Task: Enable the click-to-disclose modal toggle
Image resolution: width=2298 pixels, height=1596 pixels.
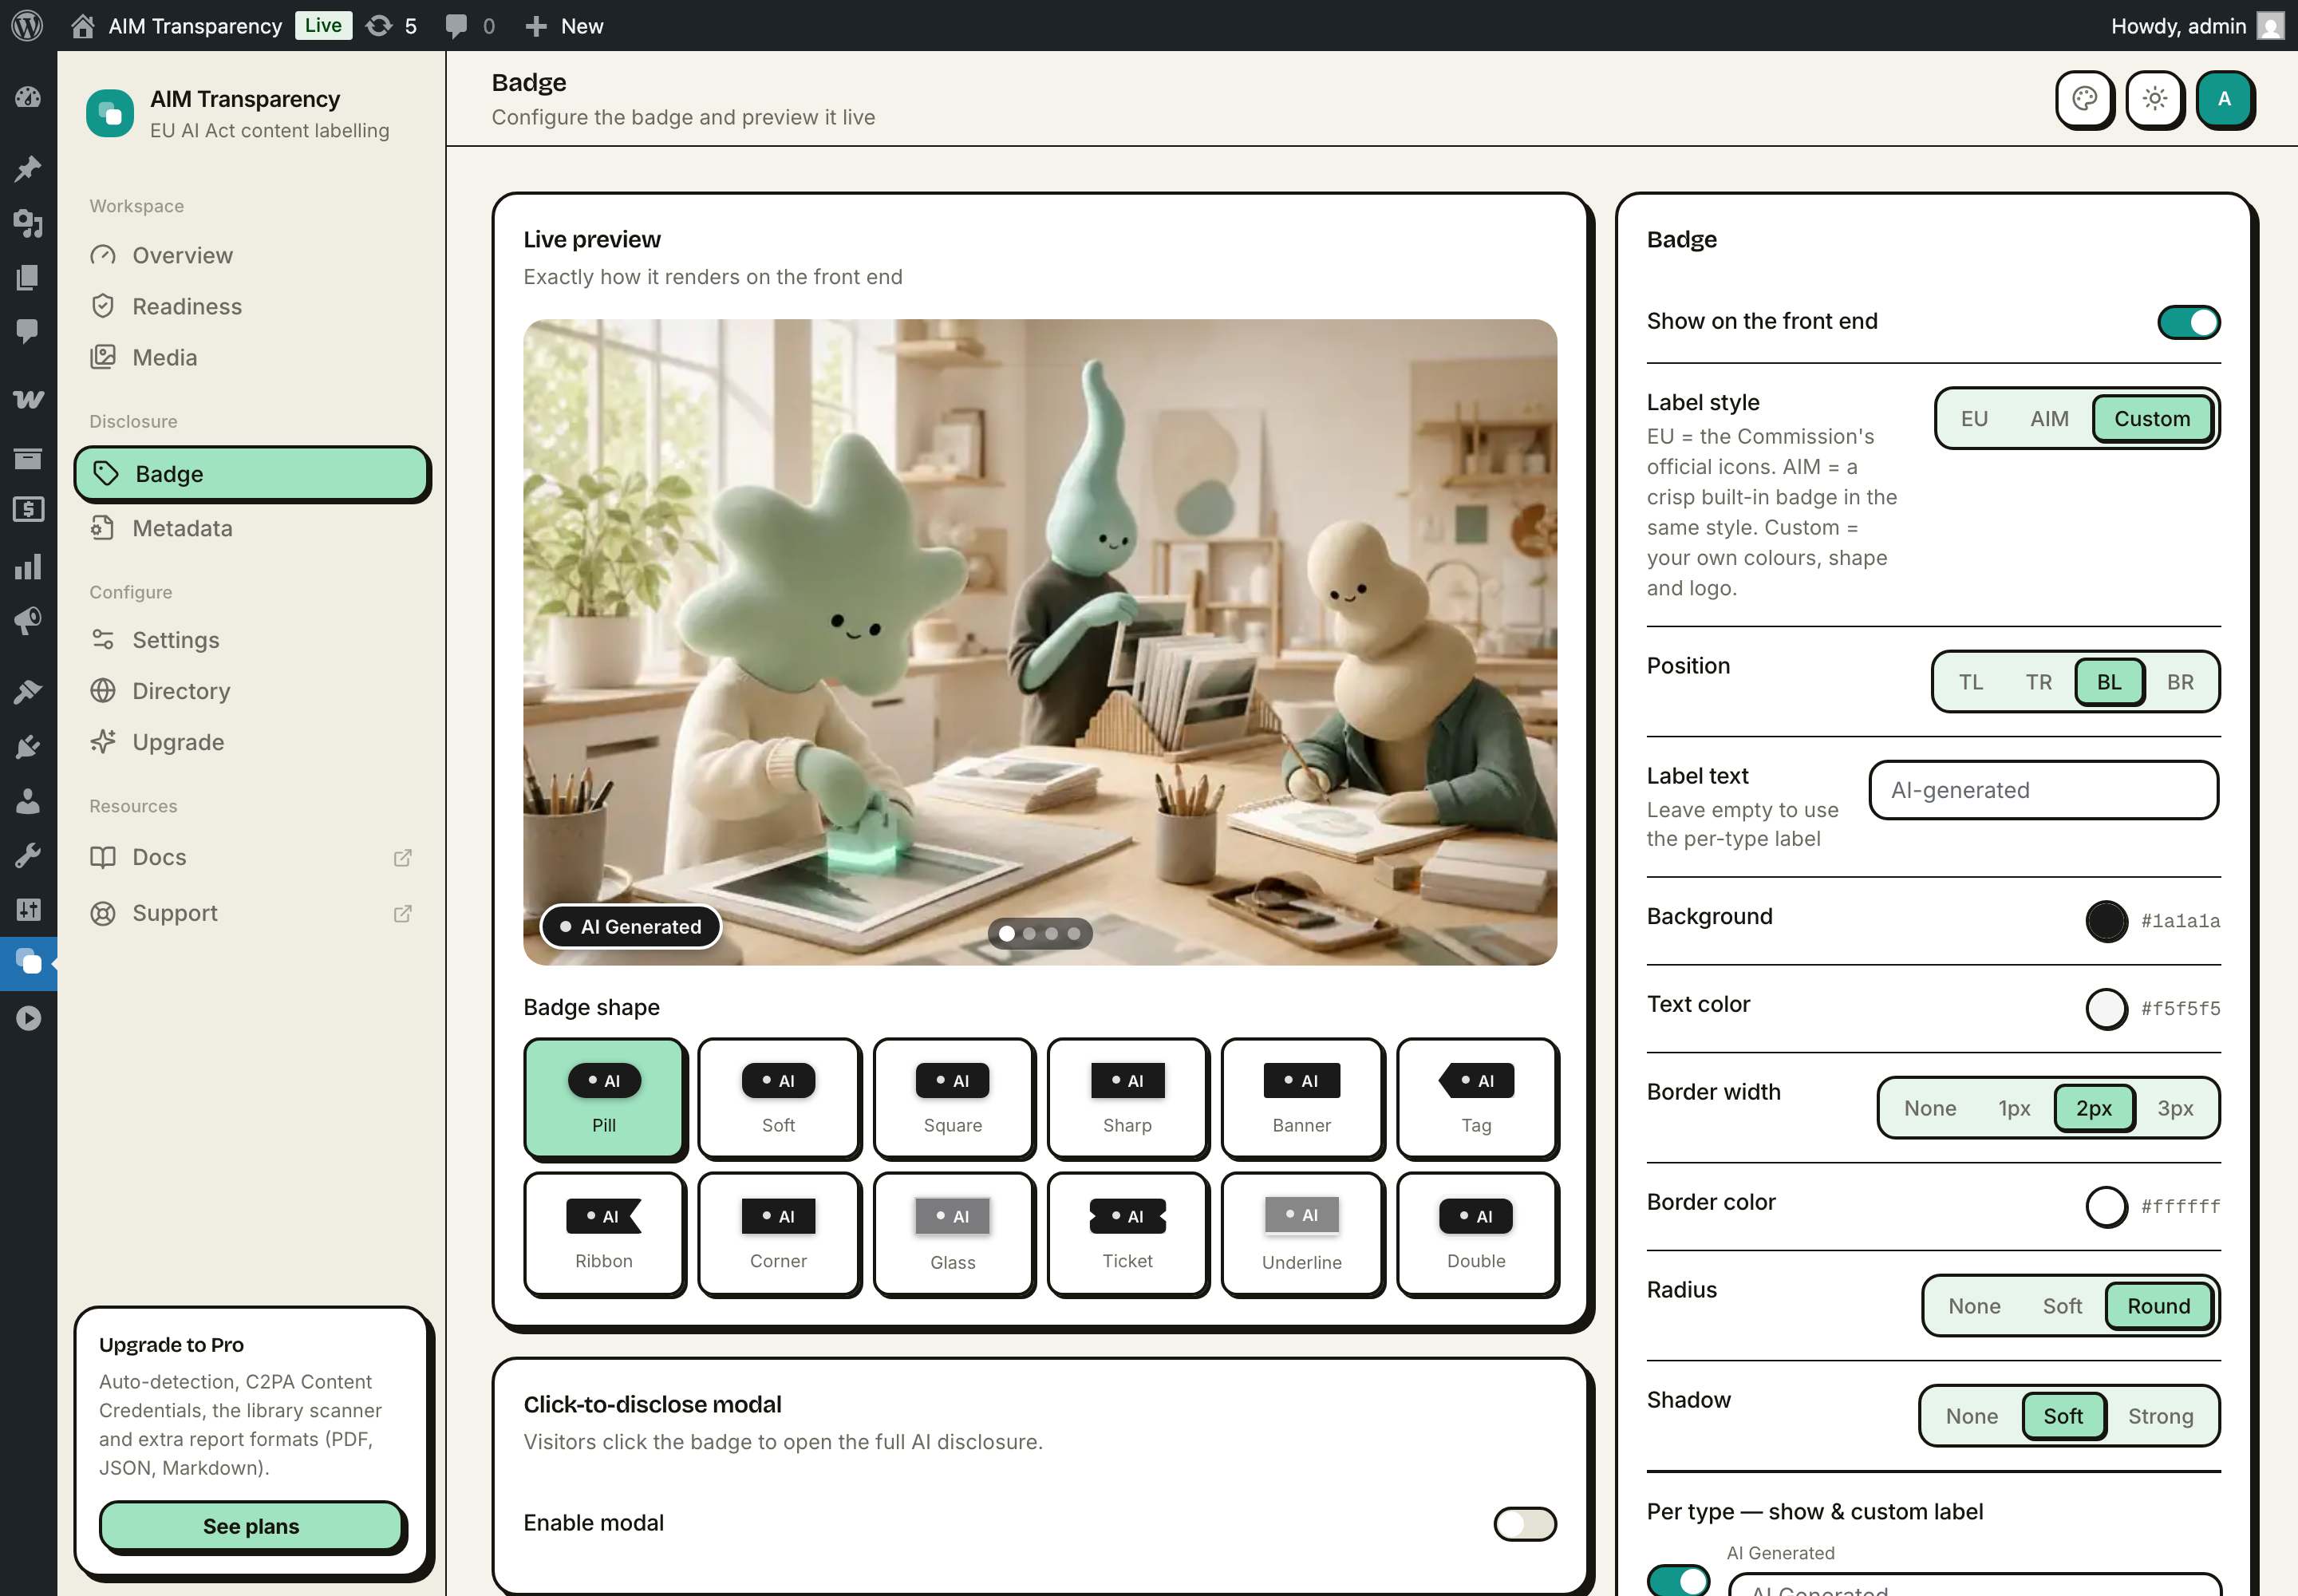Action: (x=1524, y=1523)
